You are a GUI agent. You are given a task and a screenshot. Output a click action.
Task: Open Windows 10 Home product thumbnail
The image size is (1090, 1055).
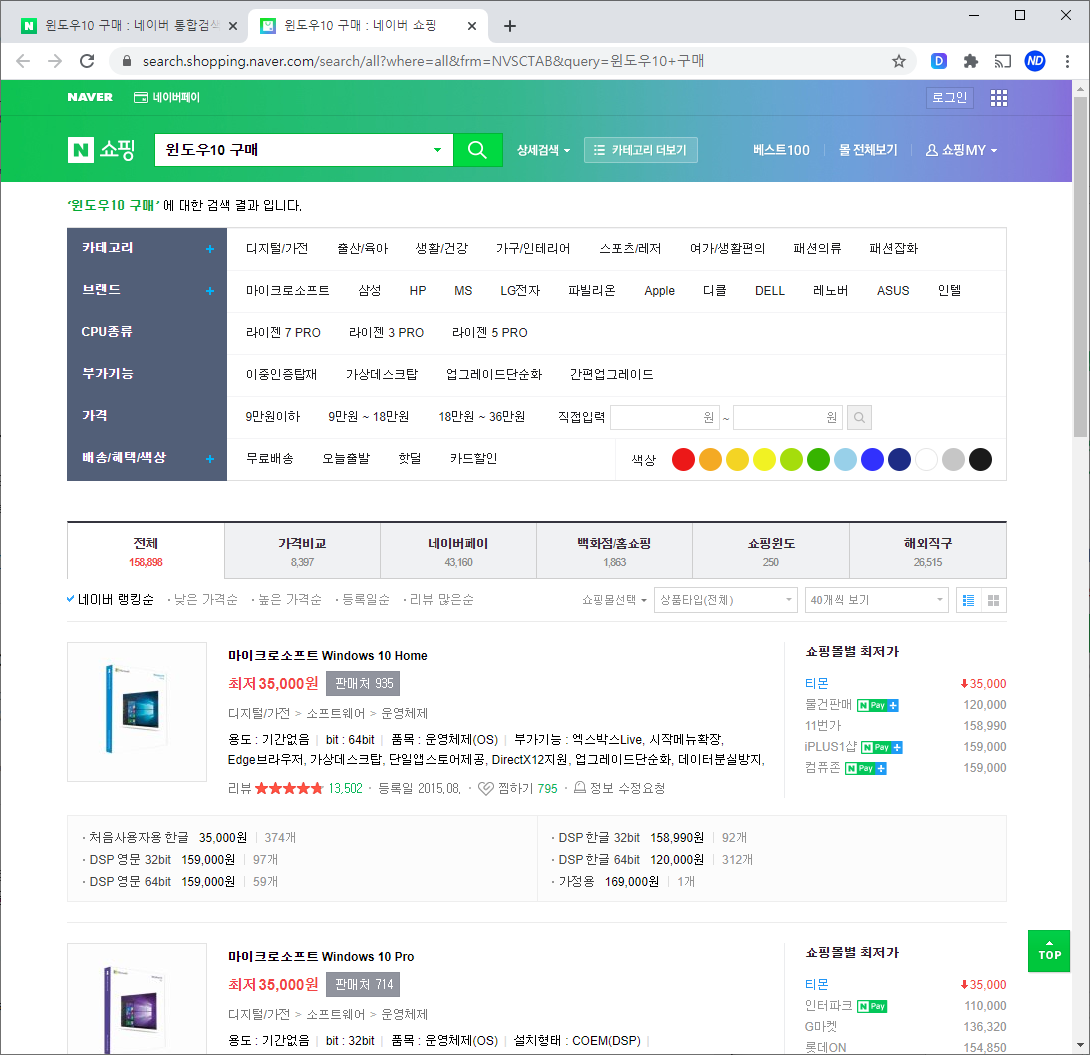point(137,712)
